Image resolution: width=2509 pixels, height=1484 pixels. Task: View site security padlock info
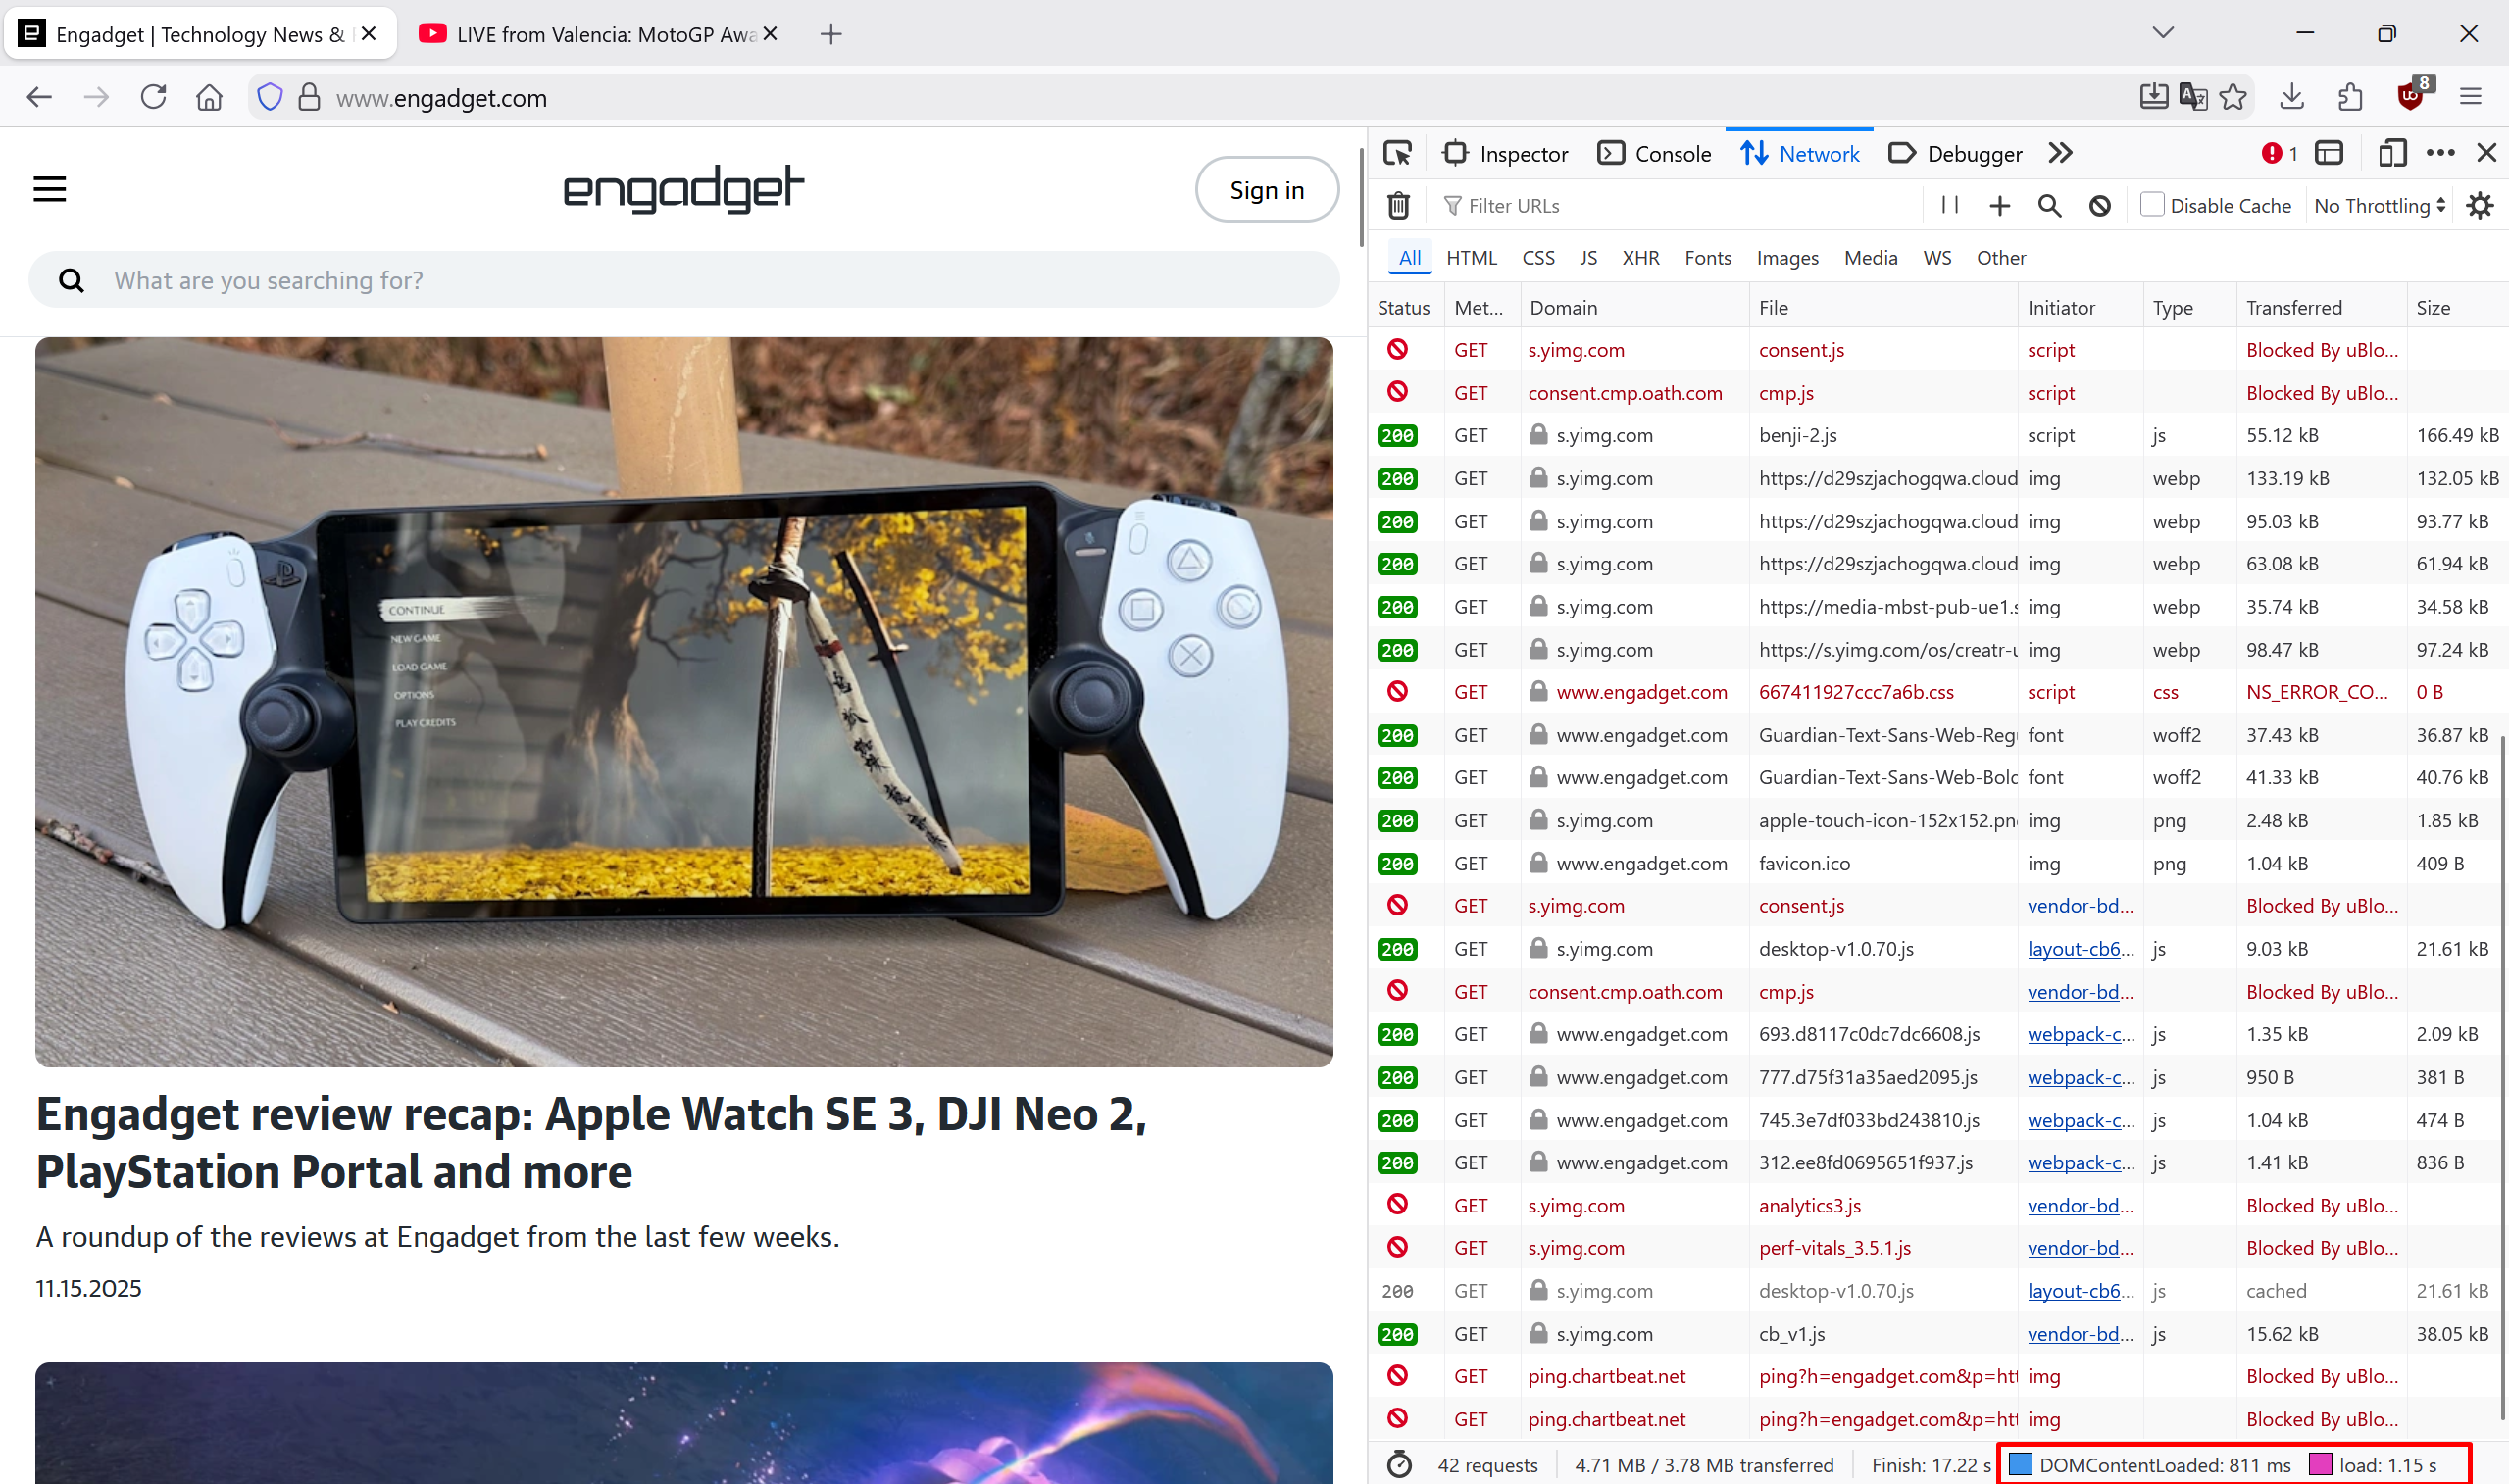pos(310,97)
